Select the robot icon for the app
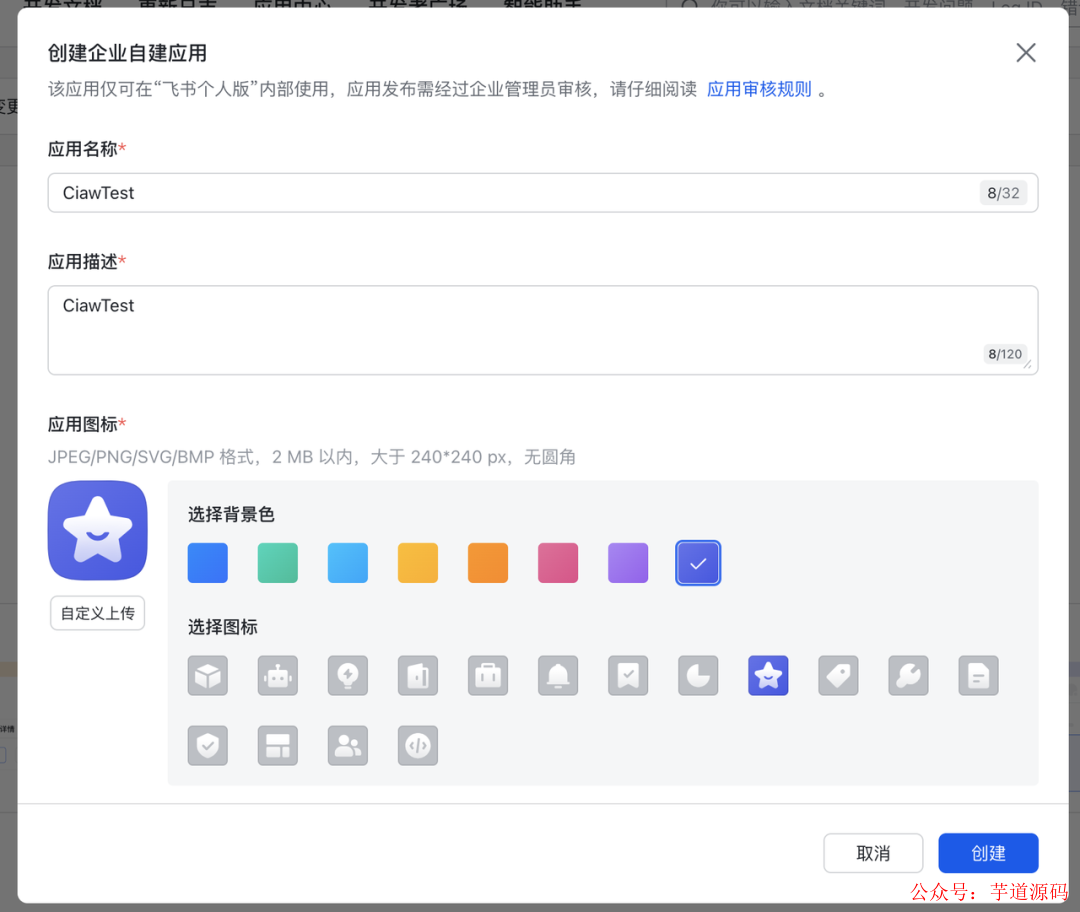1080x912 pixels. point(277,675)
